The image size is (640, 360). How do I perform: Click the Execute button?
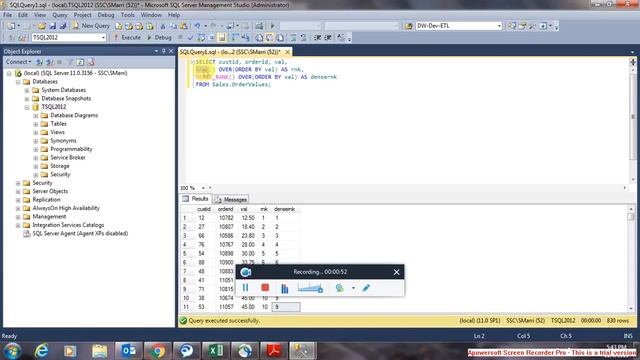tap(127, 38)
